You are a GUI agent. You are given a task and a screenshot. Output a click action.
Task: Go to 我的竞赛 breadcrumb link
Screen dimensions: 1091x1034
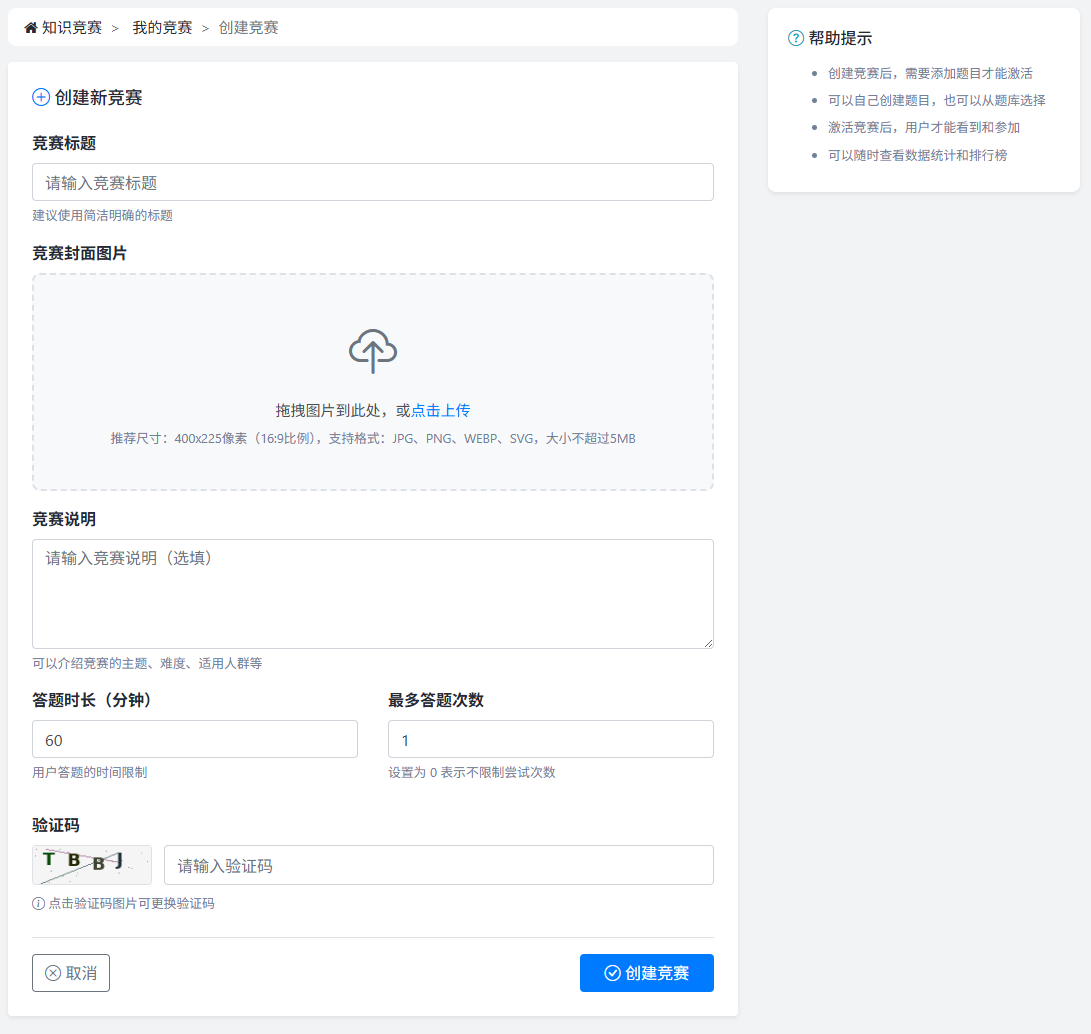[162, 28]
